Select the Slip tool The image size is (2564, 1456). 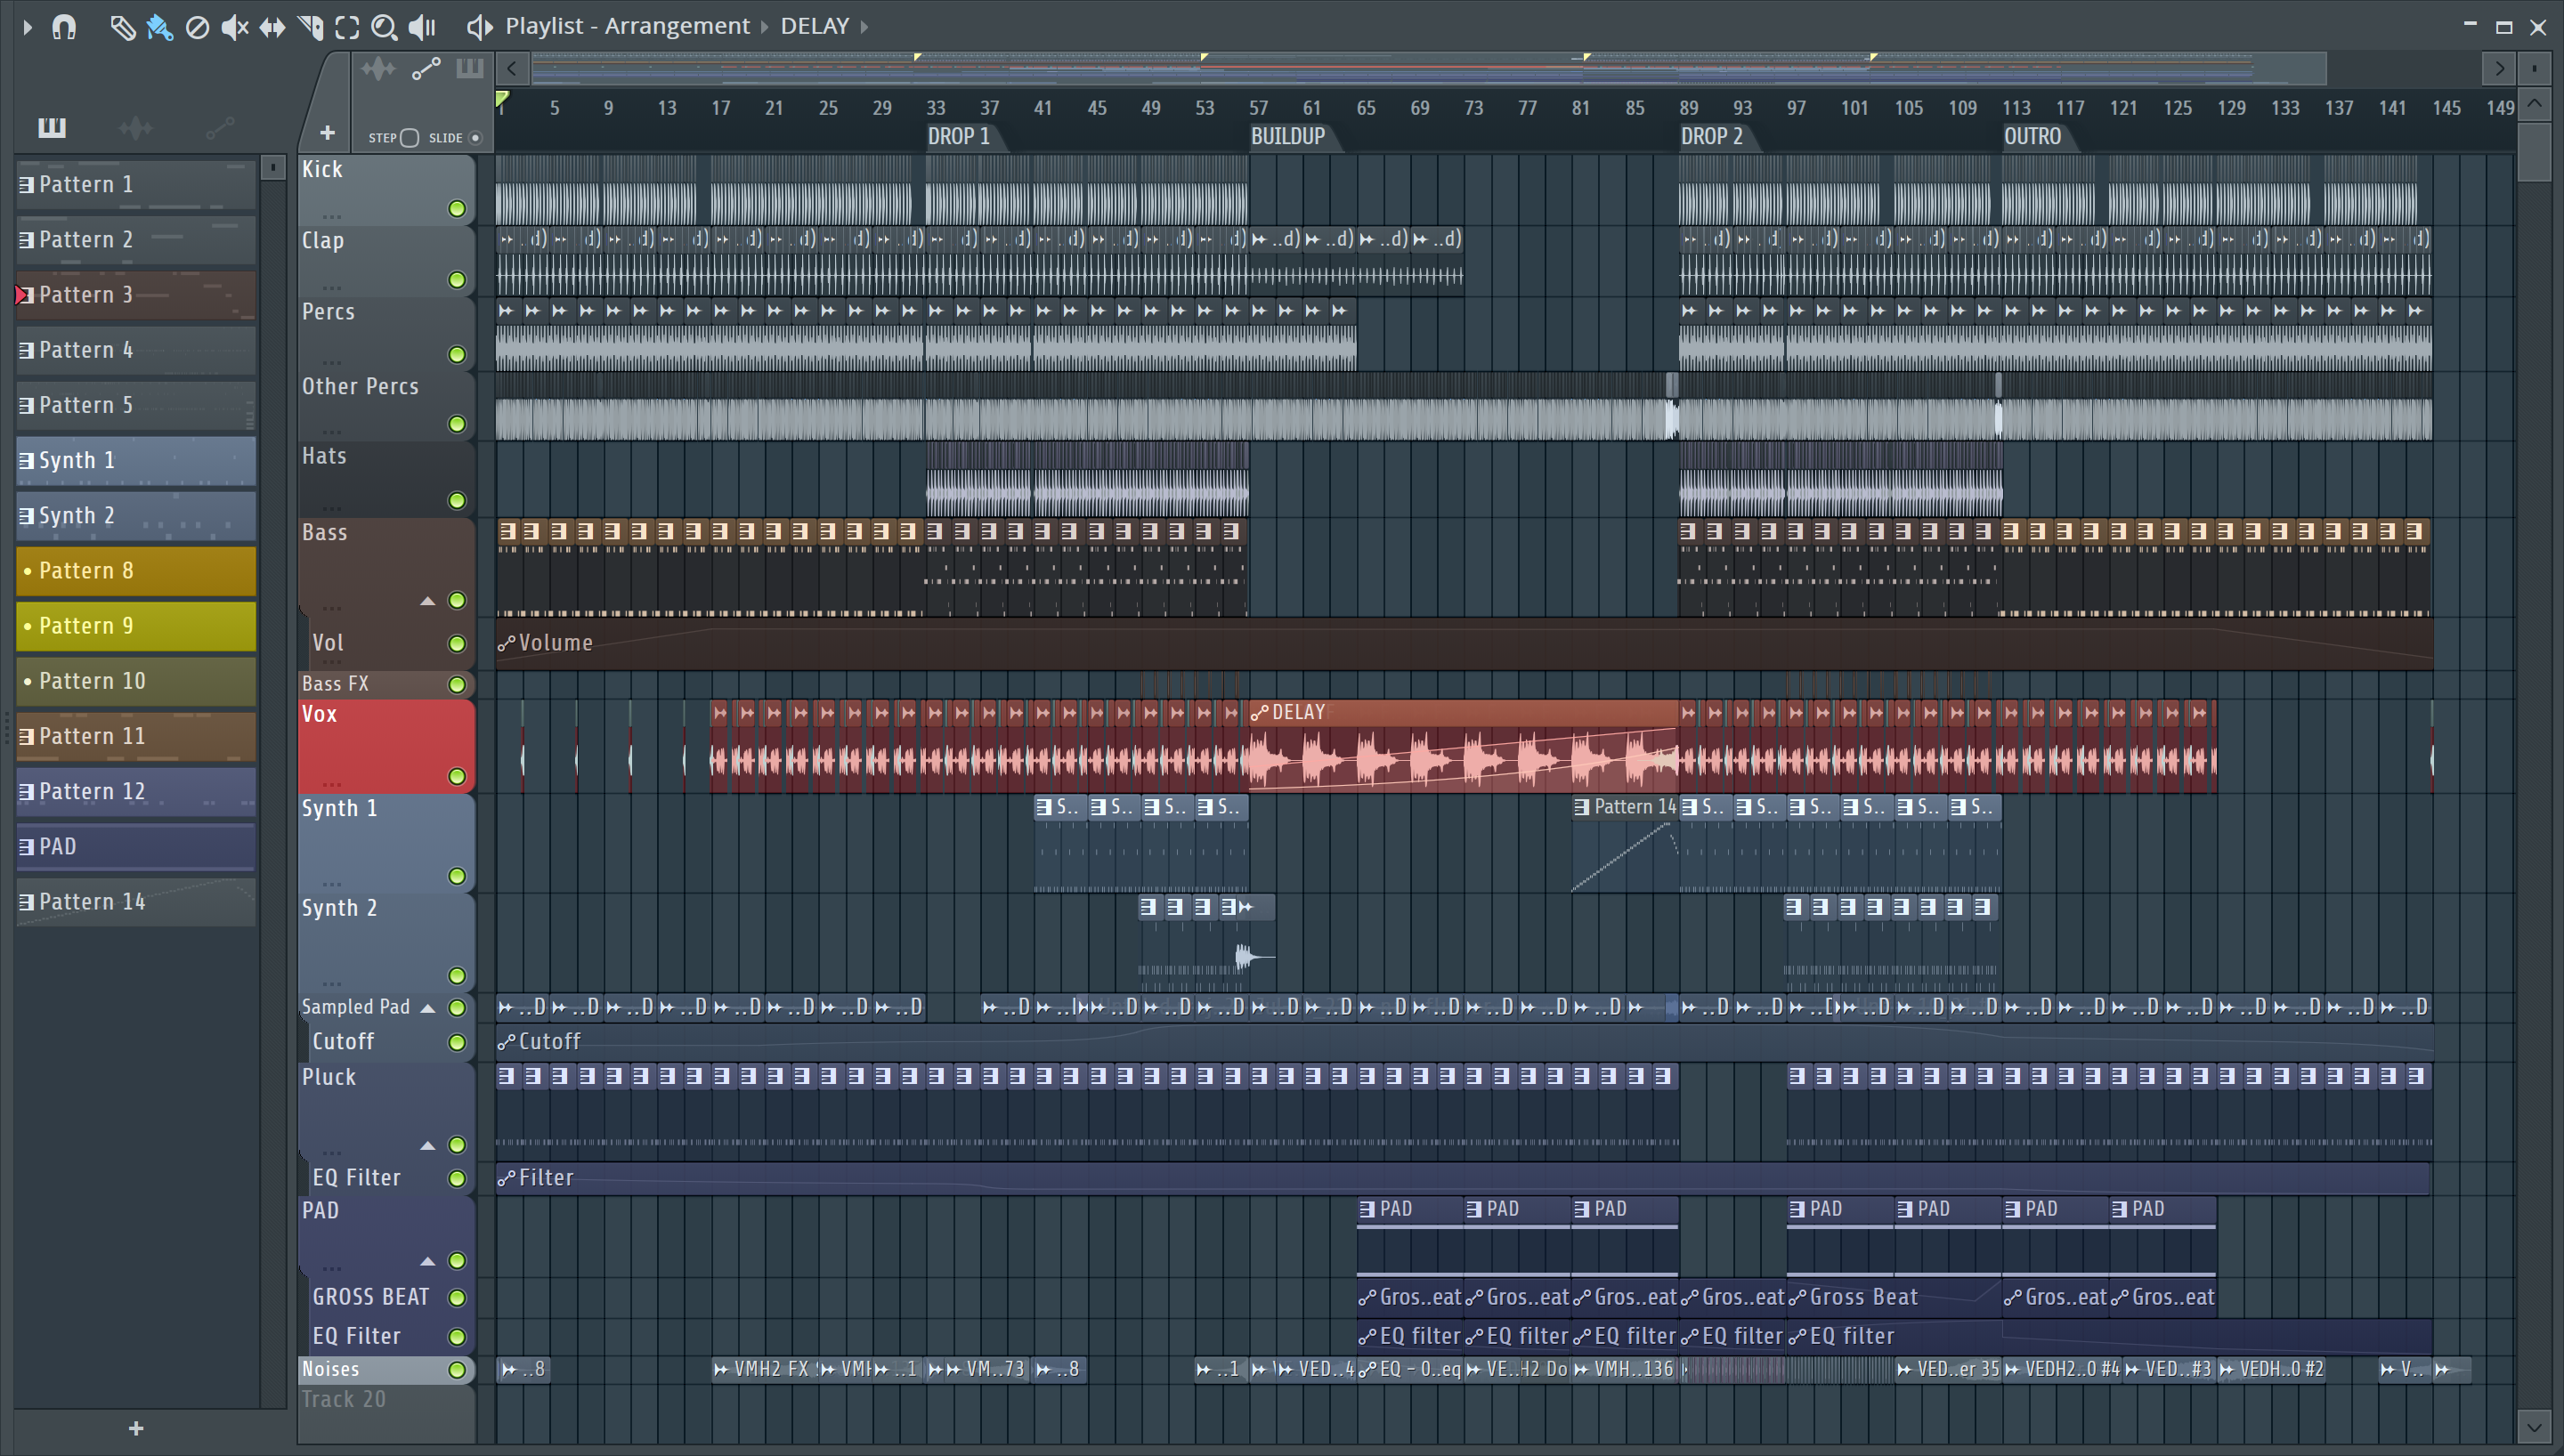(x=272, y=27)
